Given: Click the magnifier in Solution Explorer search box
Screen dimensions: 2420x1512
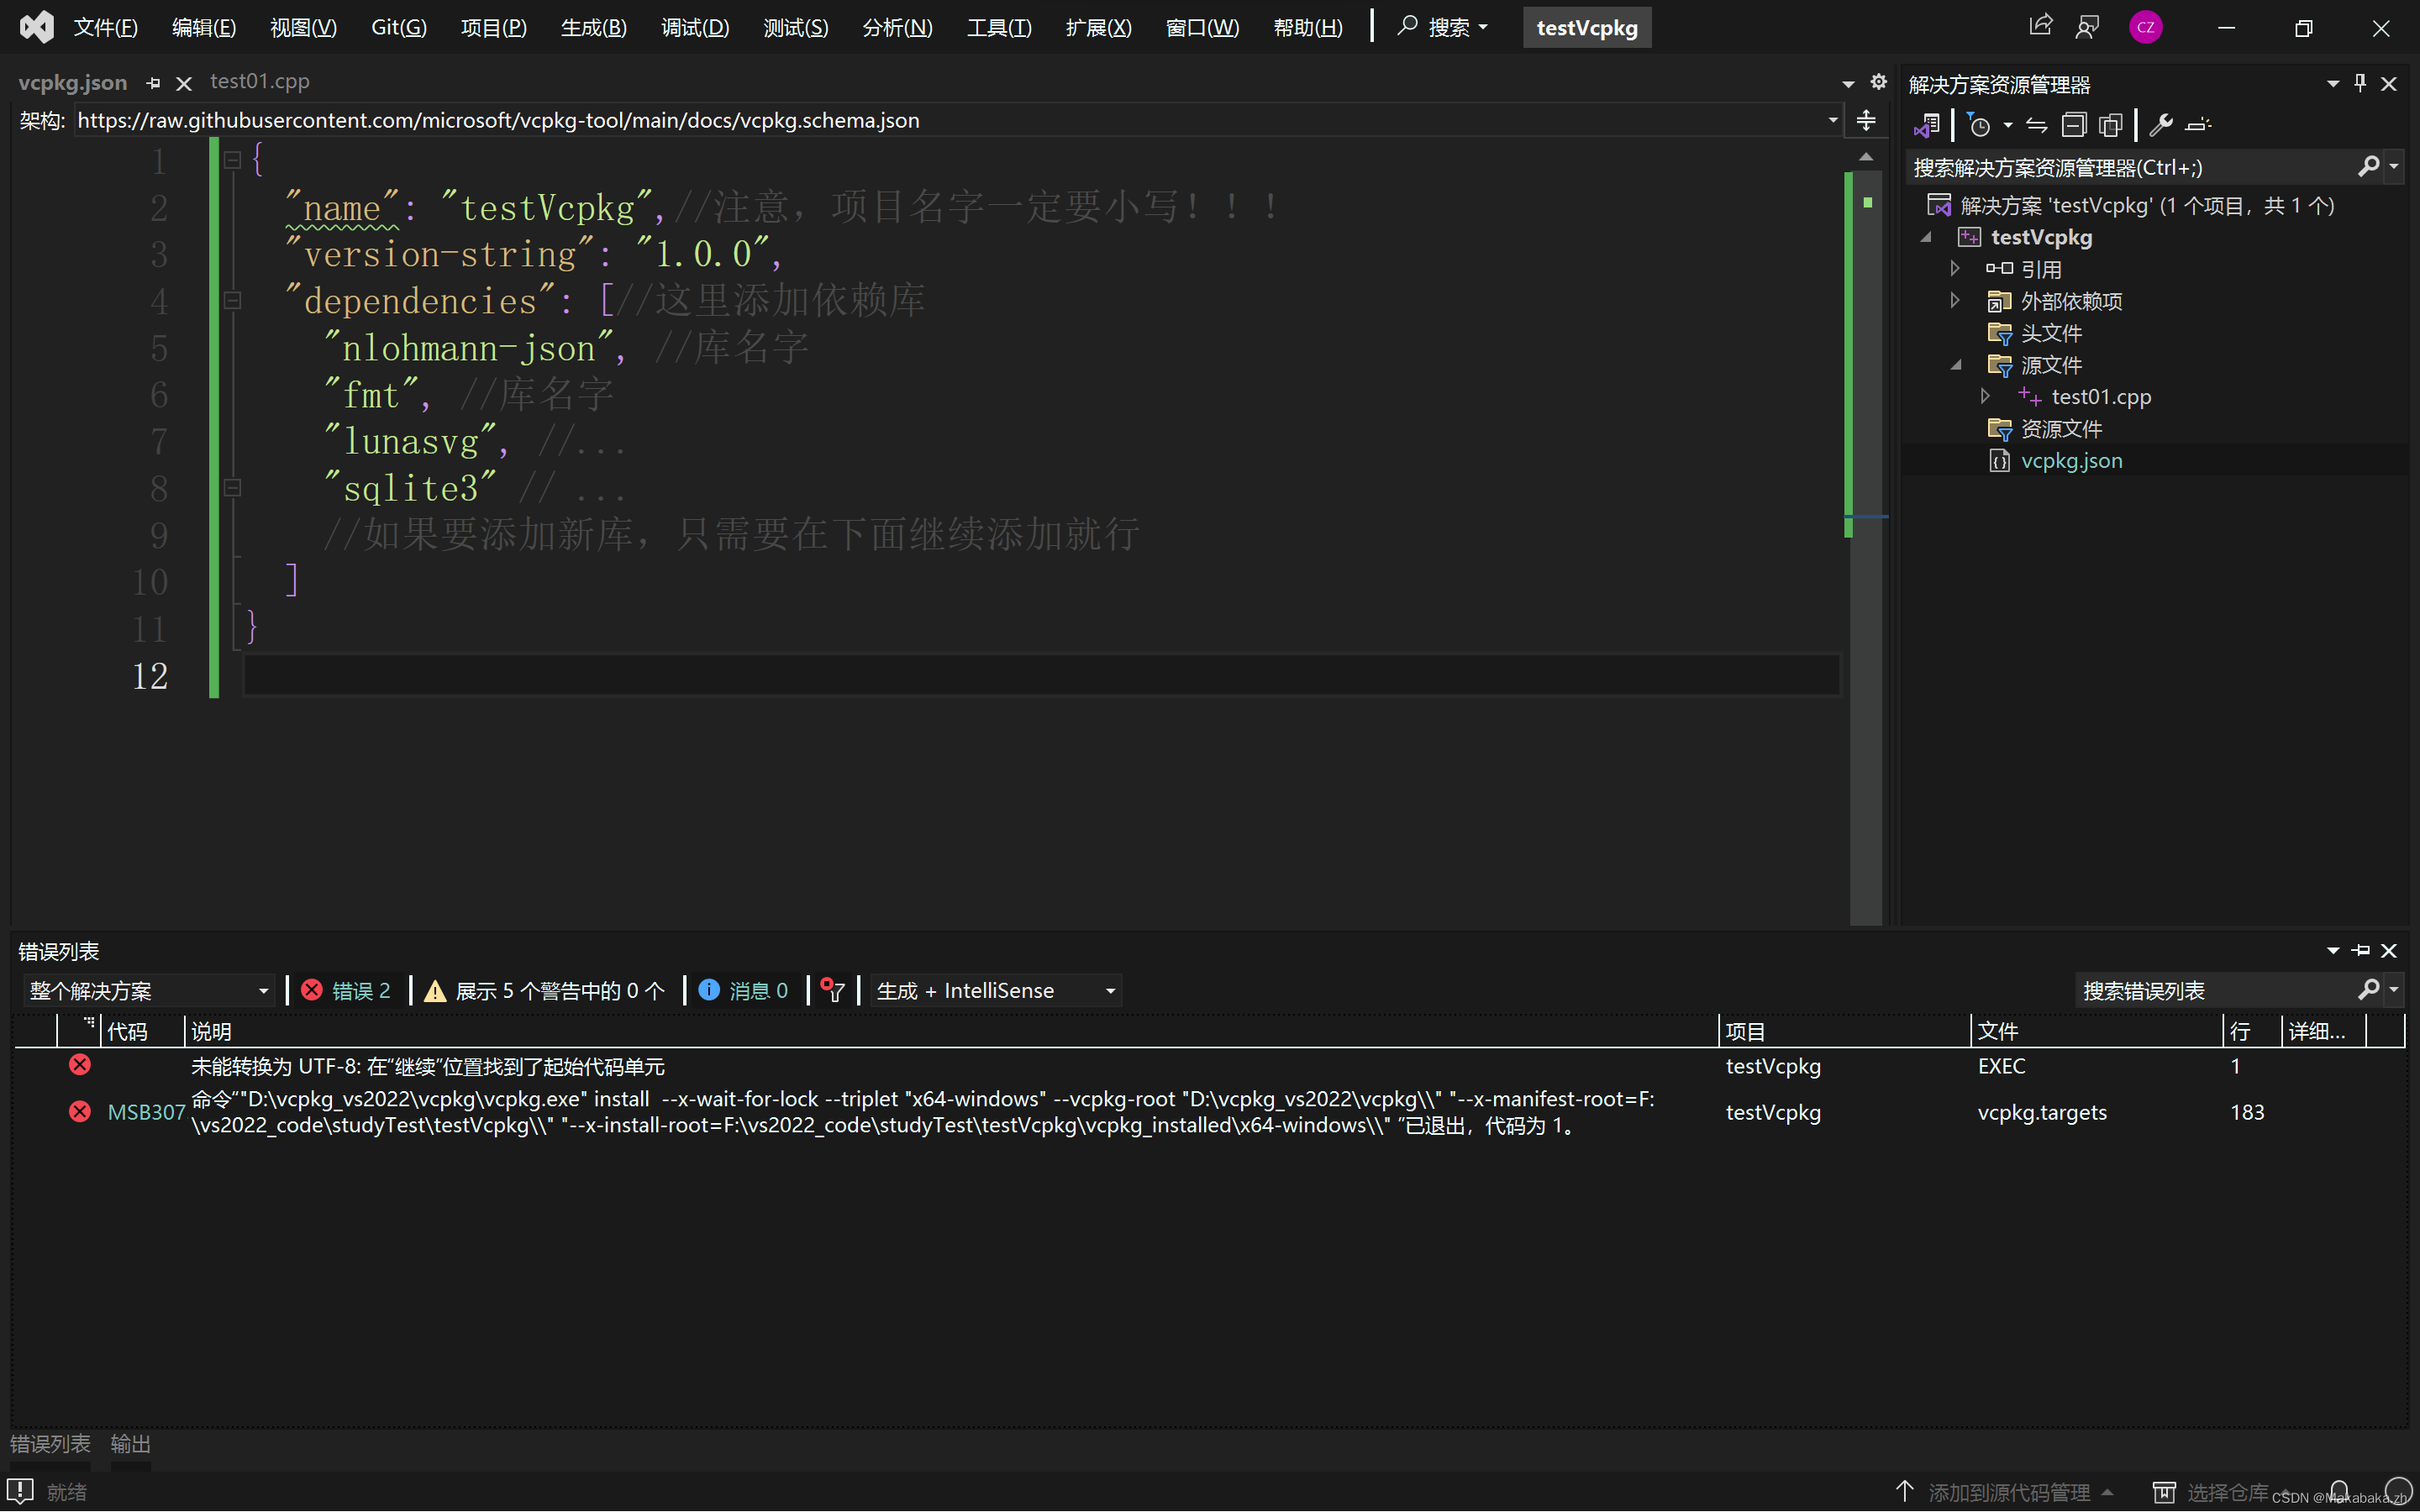Looking at the screenshot, I should (x=2369, y=166).
